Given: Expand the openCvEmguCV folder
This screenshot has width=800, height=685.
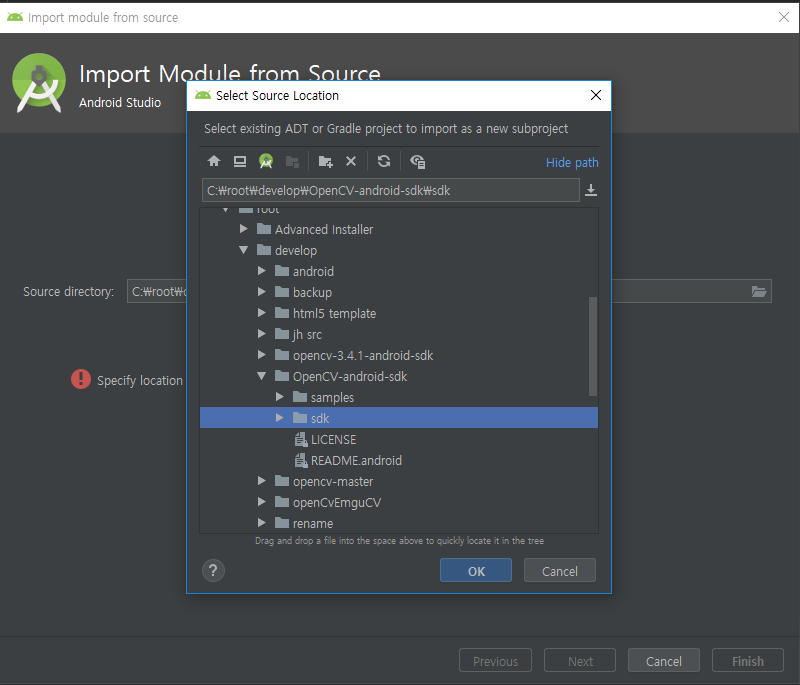Looking at the screenshot, I should (262, 502).
